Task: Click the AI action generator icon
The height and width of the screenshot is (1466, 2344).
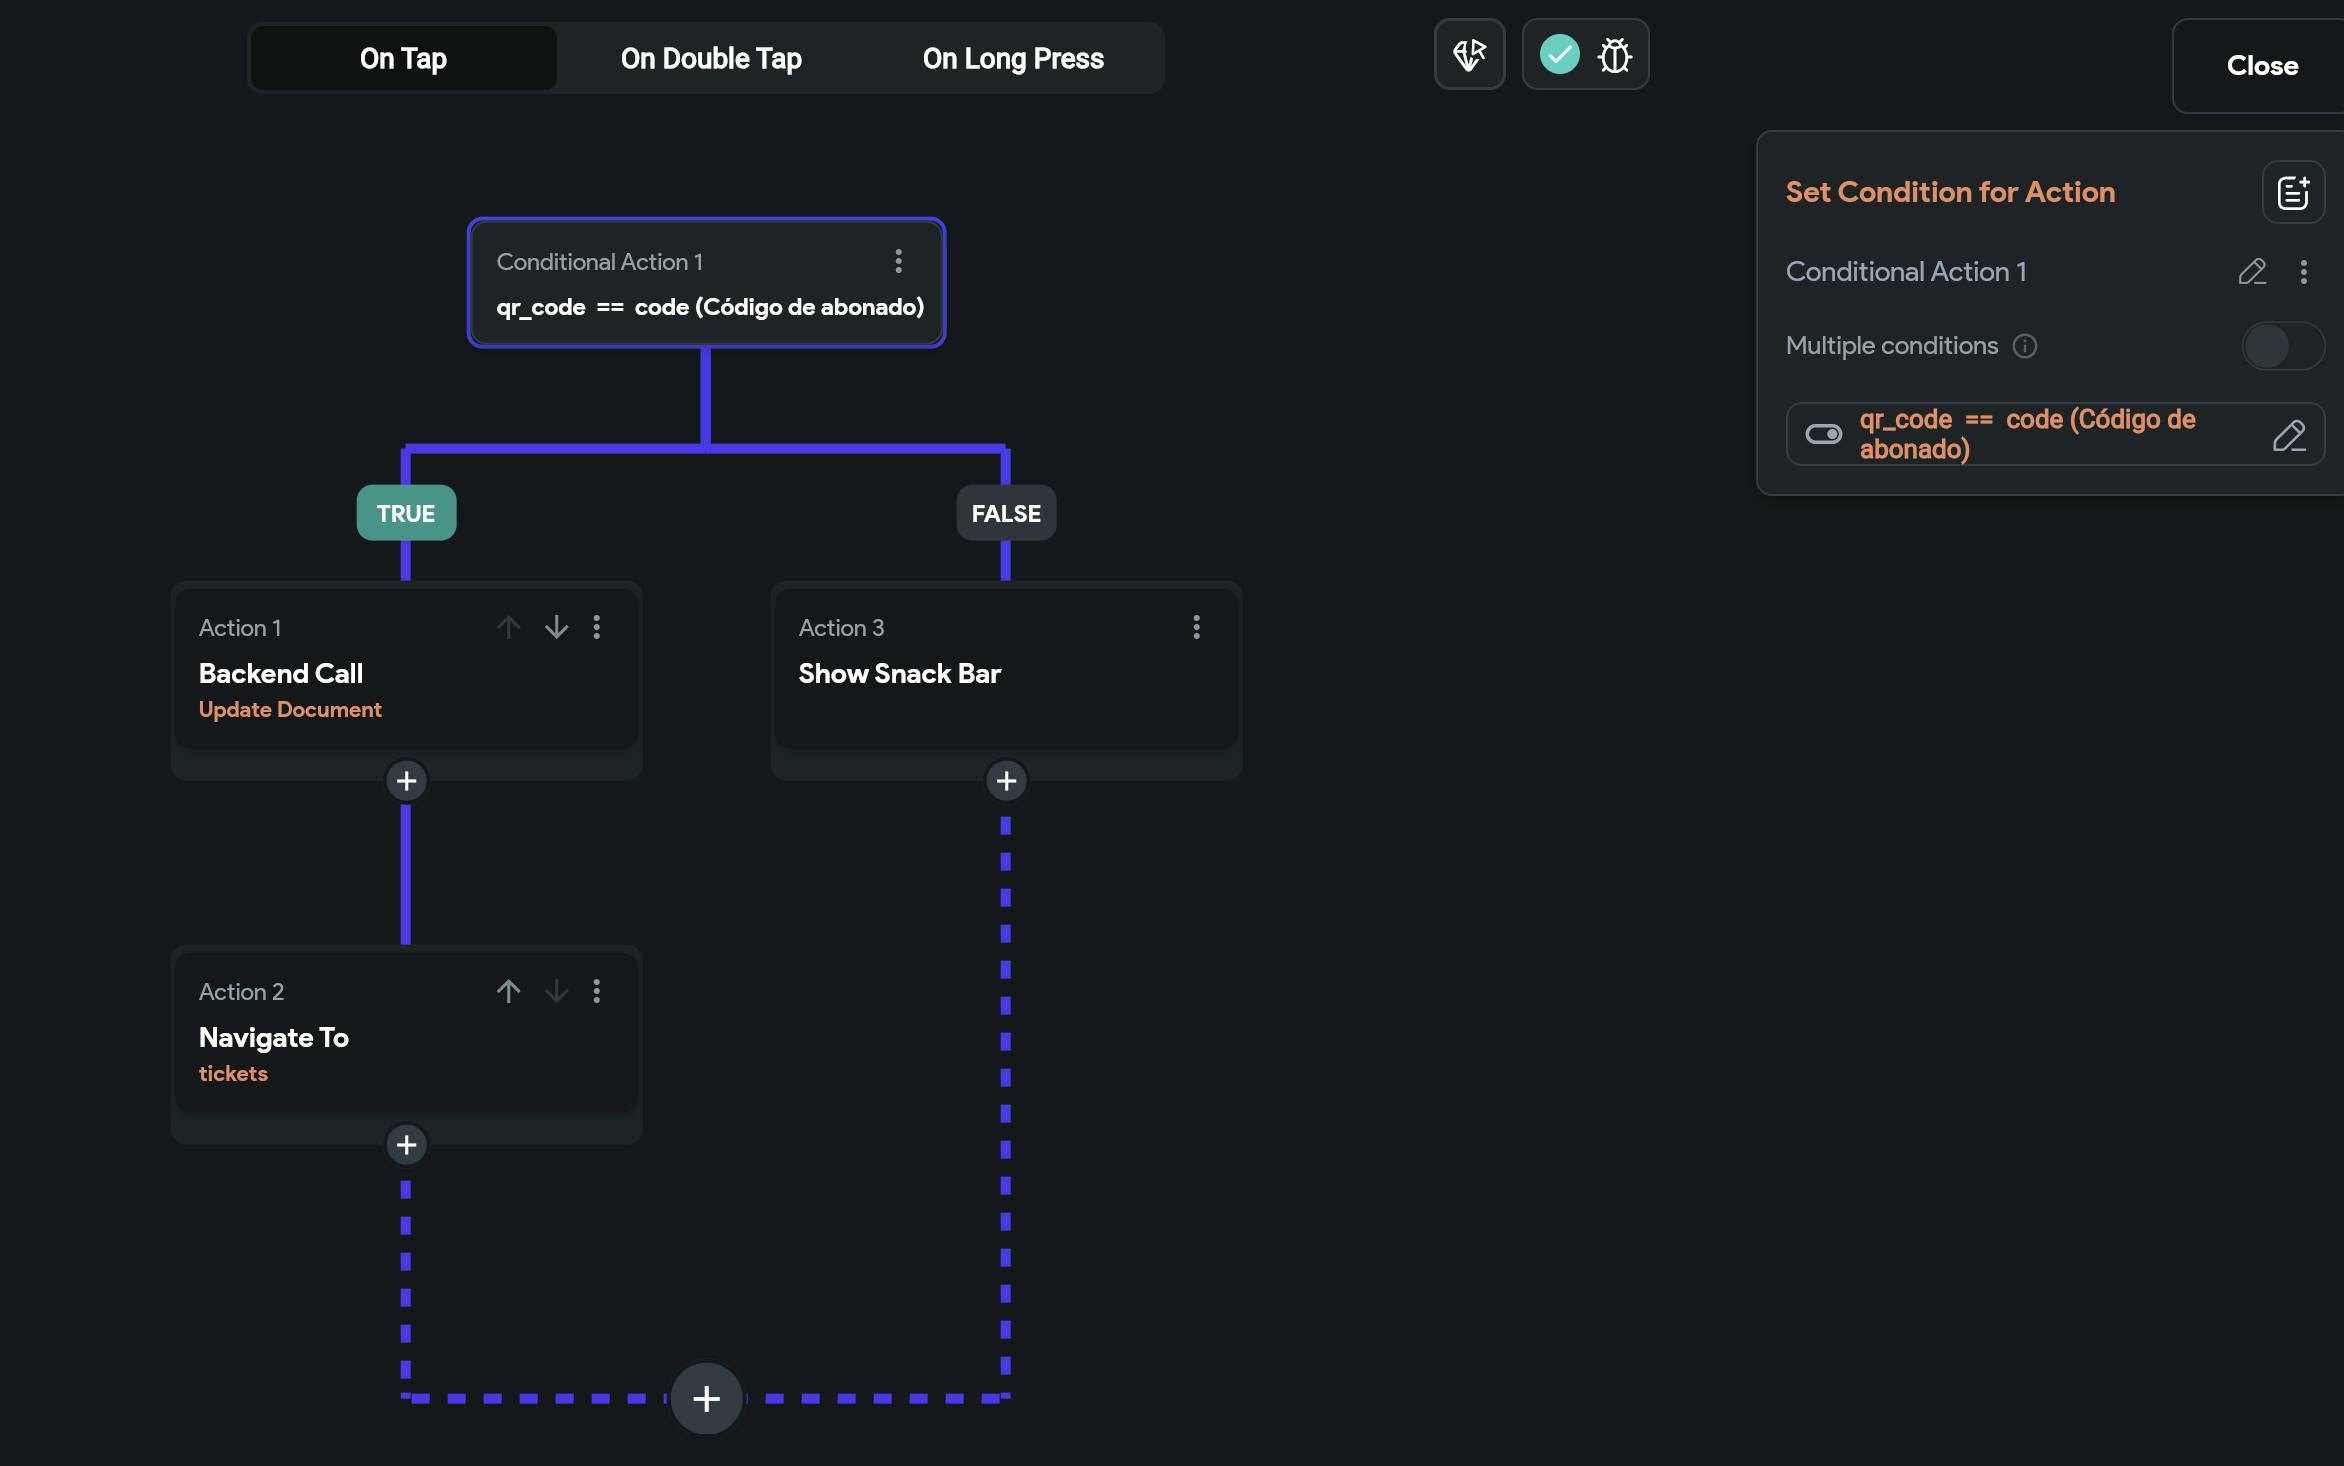Action: point(1469,55)
